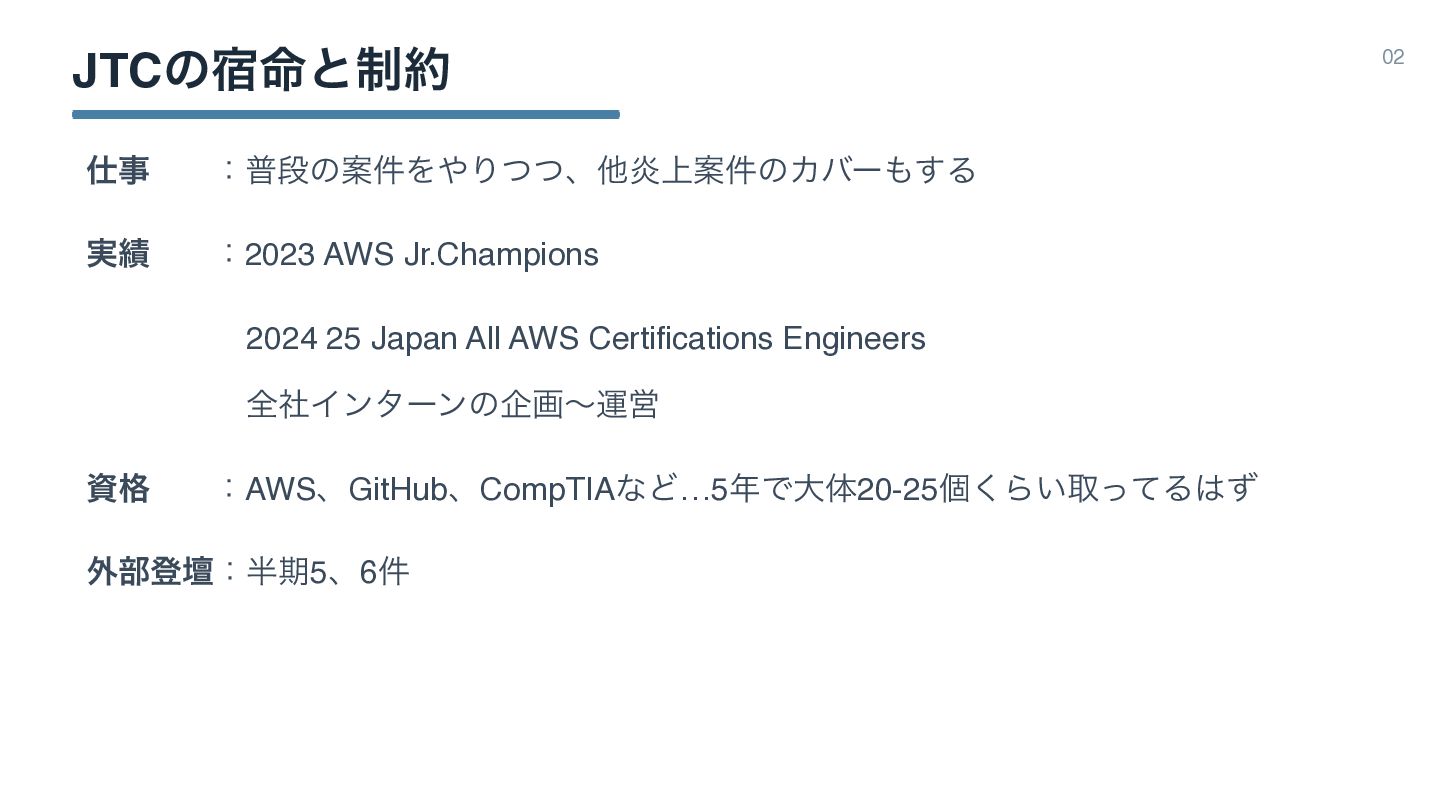Image resolution: width=1440 pixels, height=810 pixels.
Task: Select the '資格' heading label
Action: point(118,489)
